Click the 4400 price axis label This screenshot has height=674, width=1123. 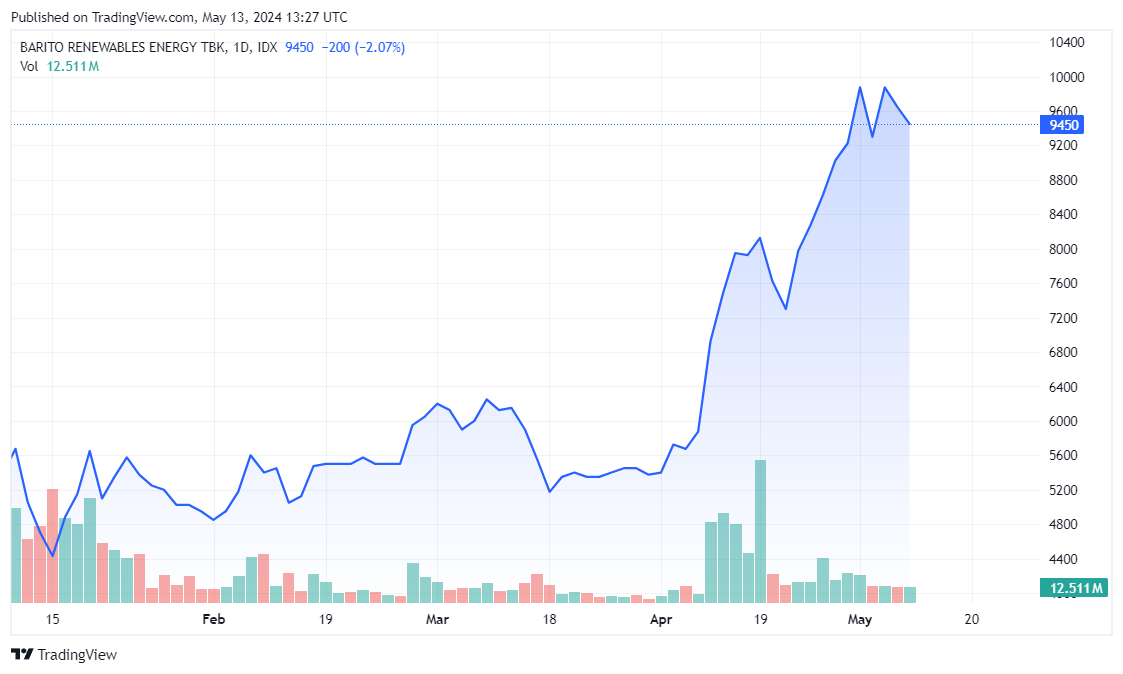[x=1063, y=559]
